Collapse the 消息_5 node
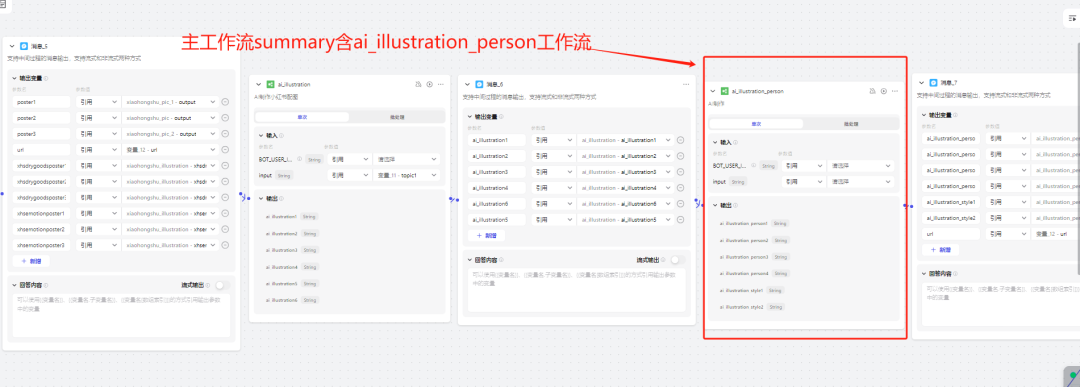 (x=12, y=46)
